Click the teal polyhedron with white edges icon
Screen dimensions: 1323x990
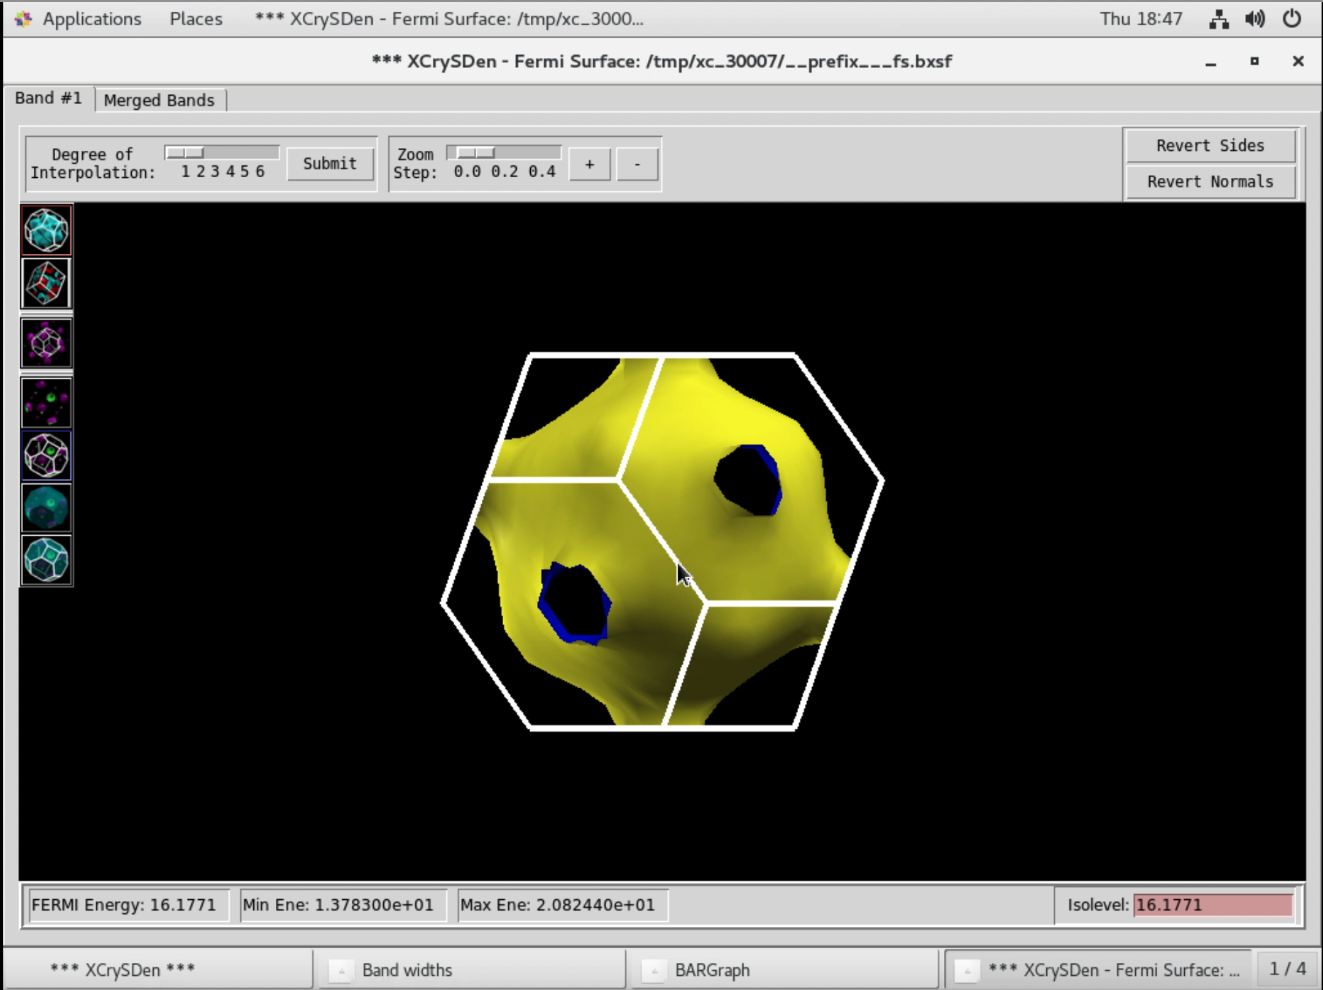point(46,559)
